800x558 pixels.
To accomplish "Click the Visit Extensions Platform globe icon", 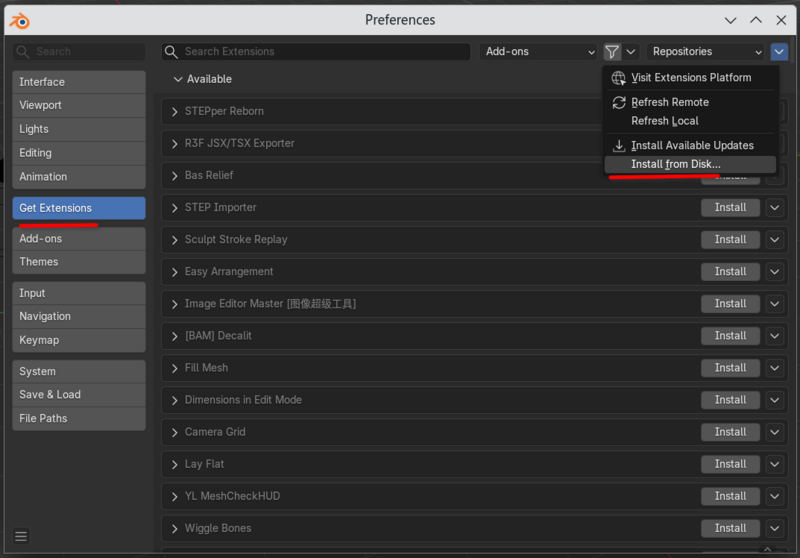I will tap(618, 78).
